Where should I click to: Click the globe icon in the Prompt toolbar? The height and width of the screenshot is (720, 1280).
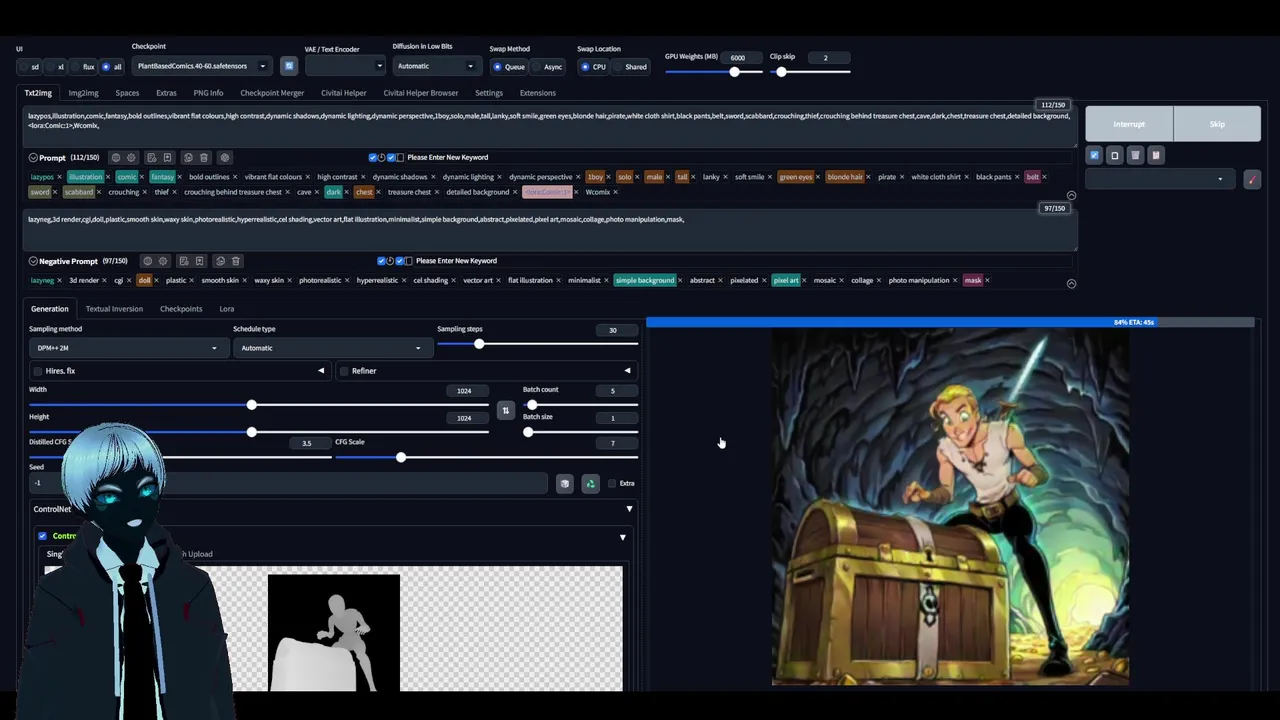(x=116, y=157)
